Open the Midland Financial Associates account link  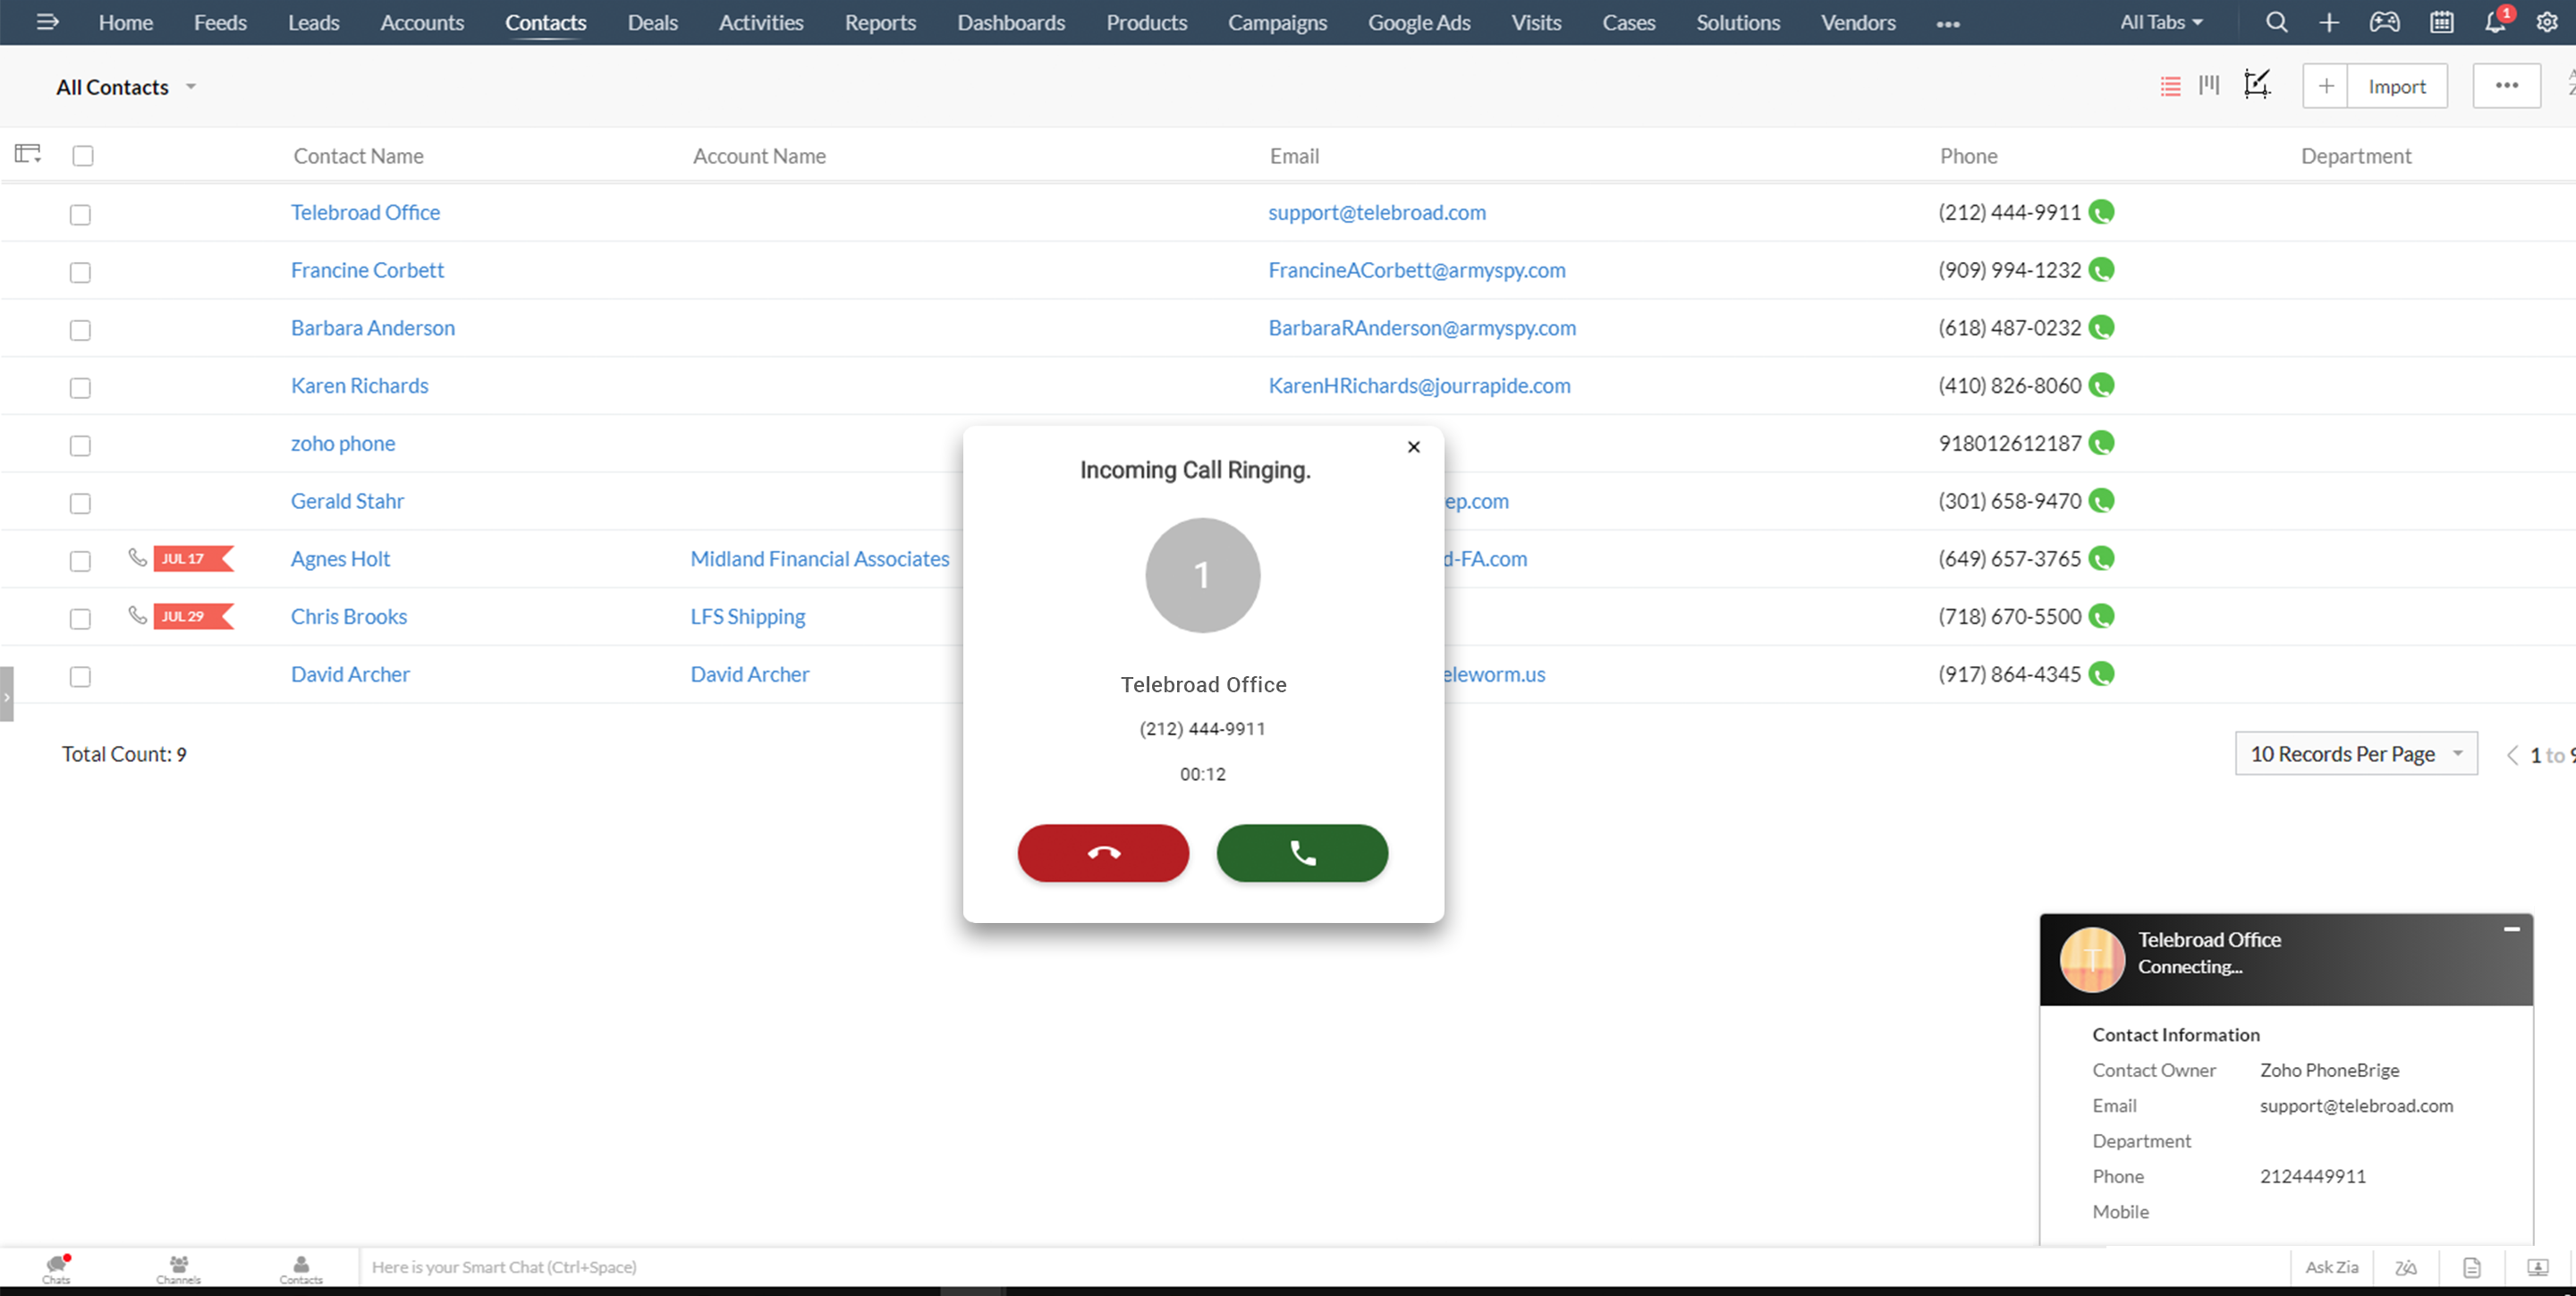coord(820,559)
